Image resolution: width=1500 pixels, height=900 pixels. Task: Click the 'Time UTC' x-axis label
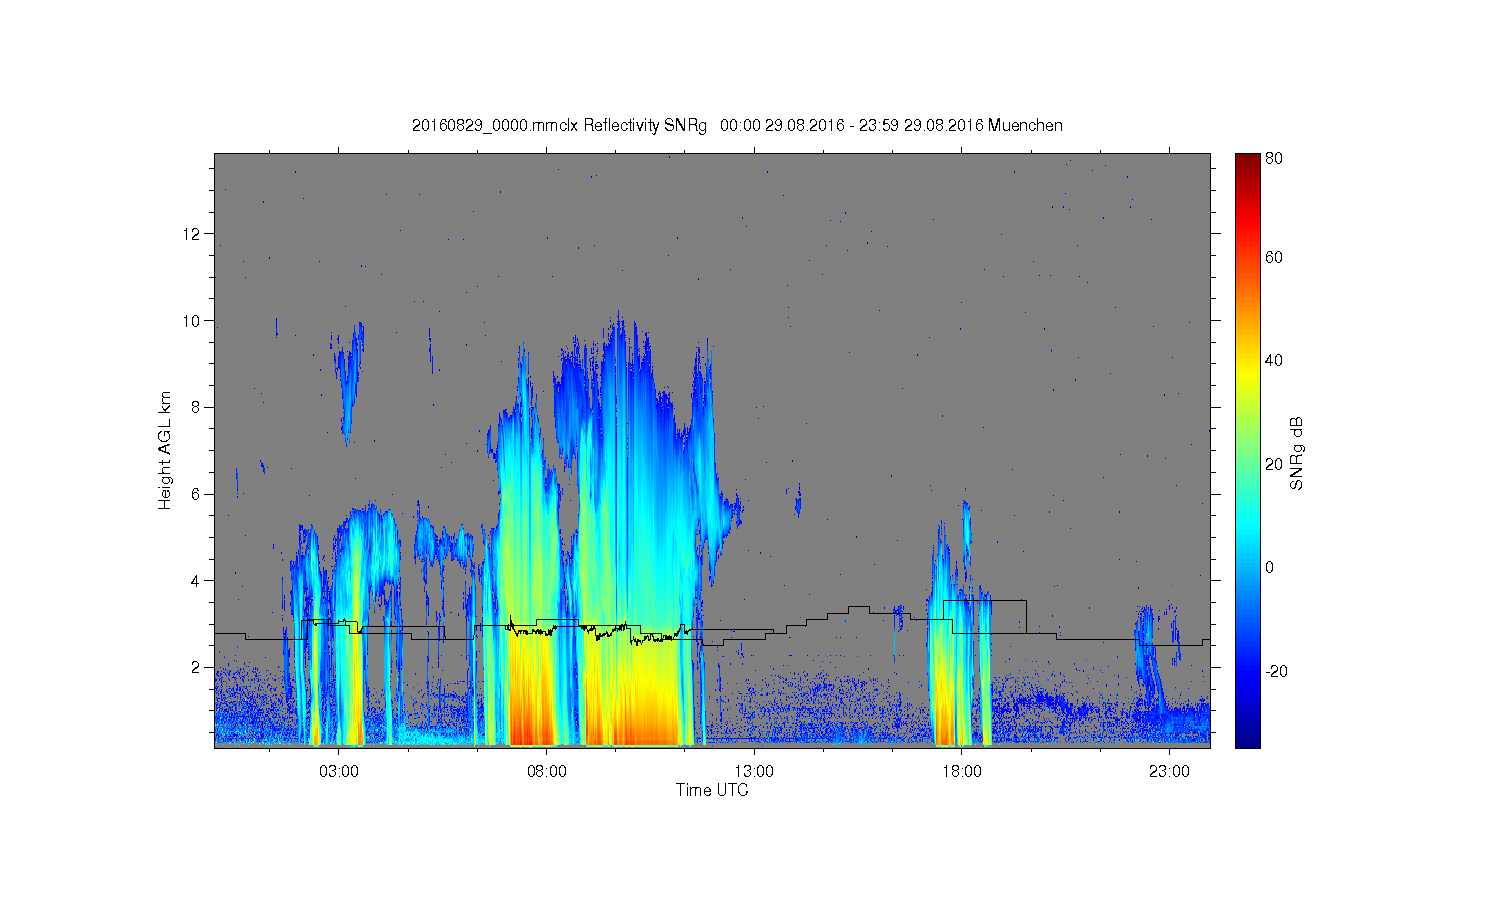[x=712, y=790]
